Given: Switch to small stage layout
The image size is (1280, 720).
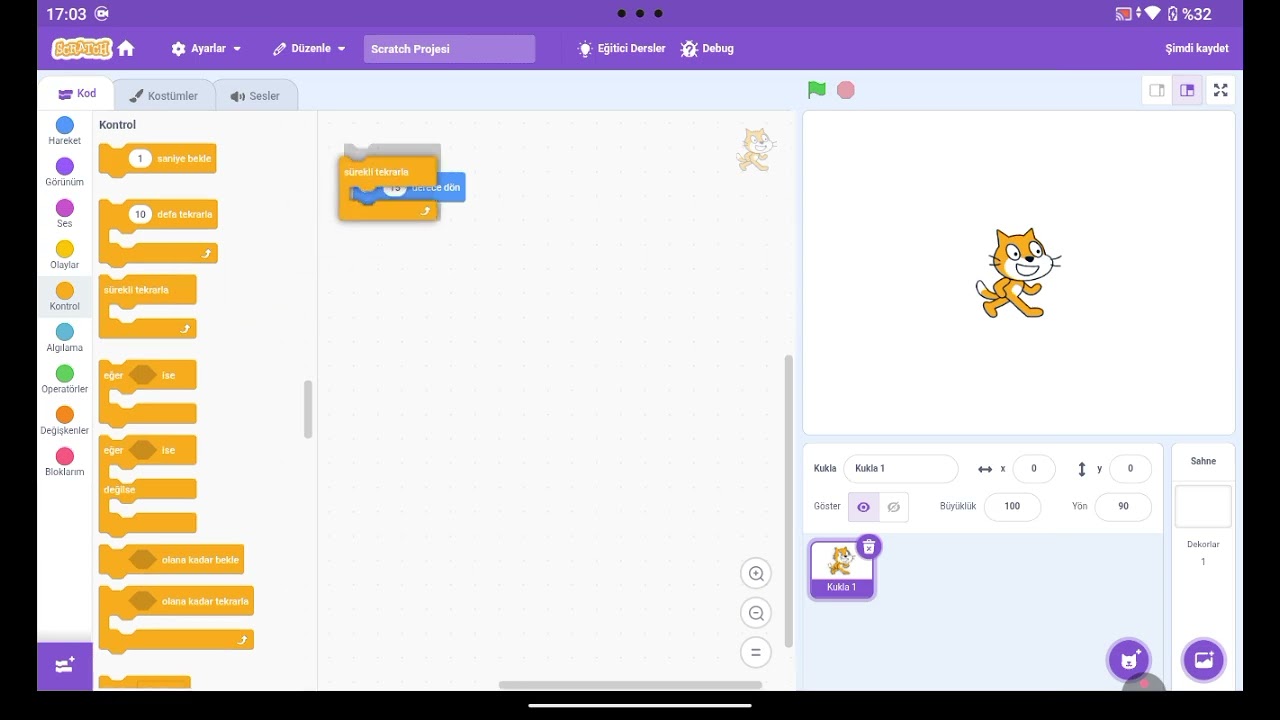Looking at the screenshot, I should tap(1157, 90).
